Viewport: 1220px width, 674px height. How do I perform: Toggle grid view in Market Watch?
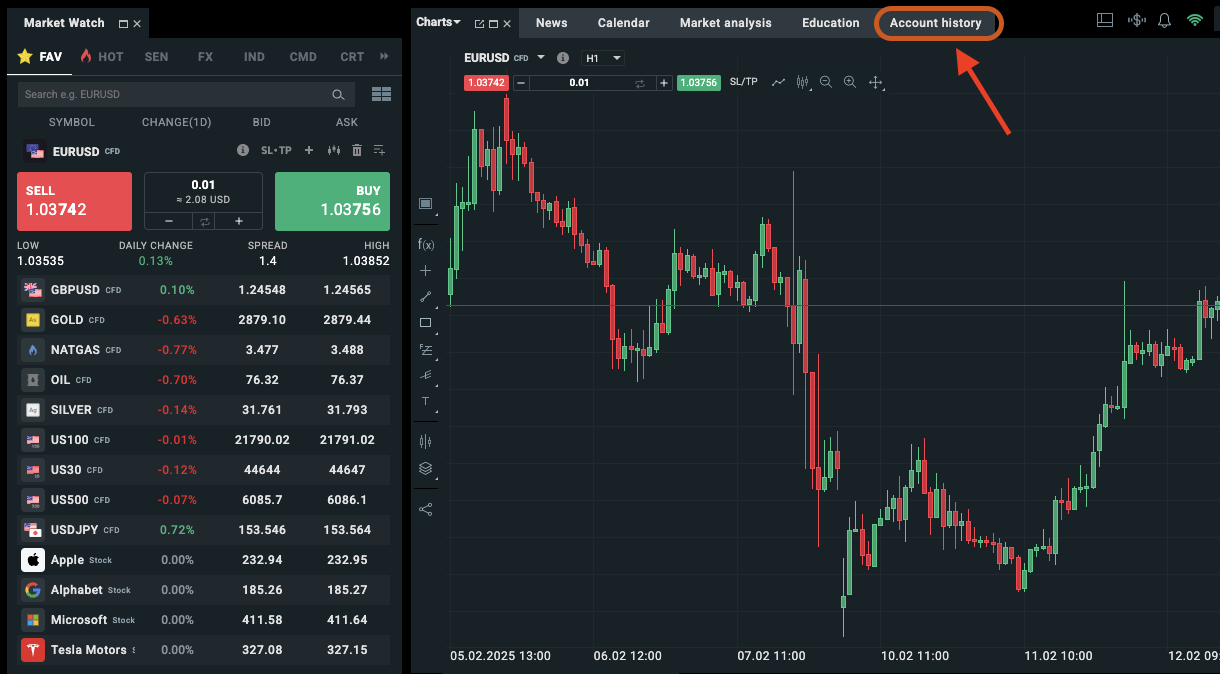[381, 94]
